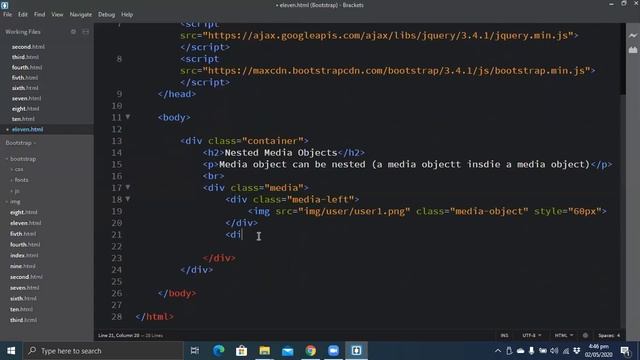The image size is (640, 360).
Task: Toggle Spaces indentation type in status bar
Action: pos(606,335)
